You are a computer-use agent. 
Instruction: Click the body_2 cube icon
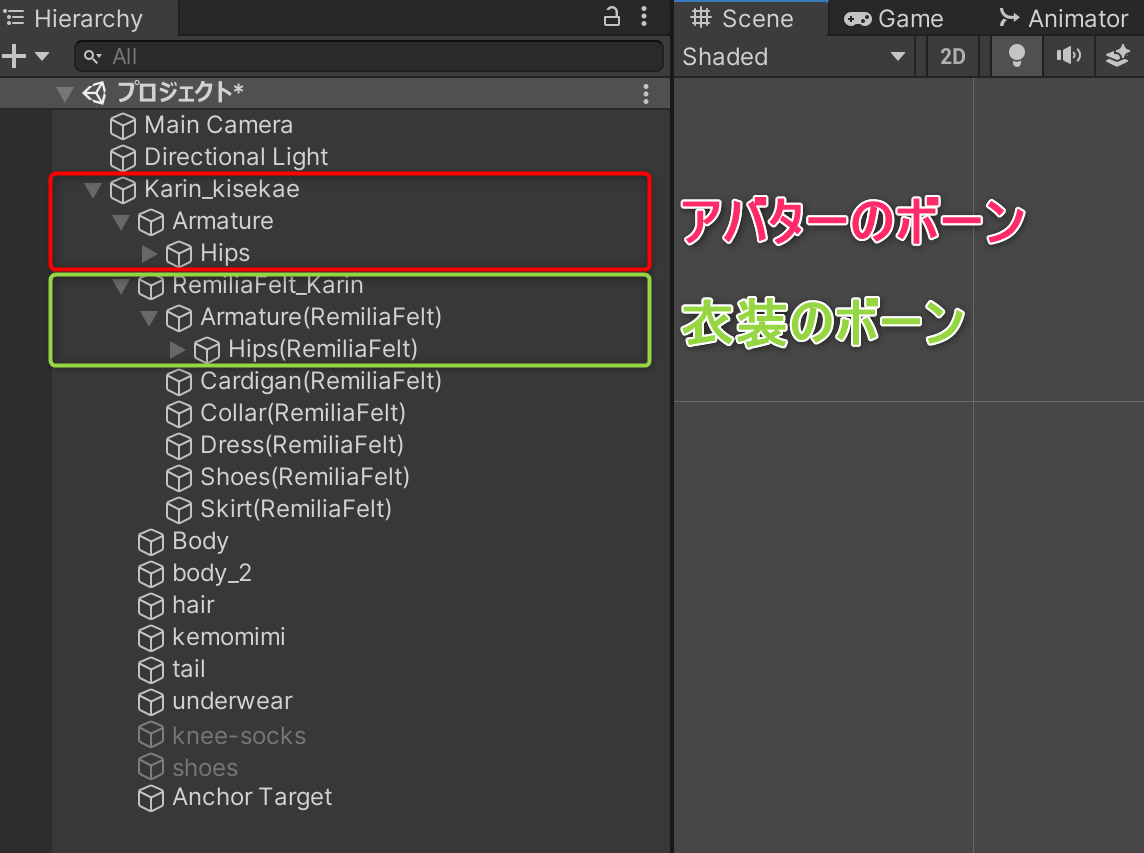click(151, 574)
